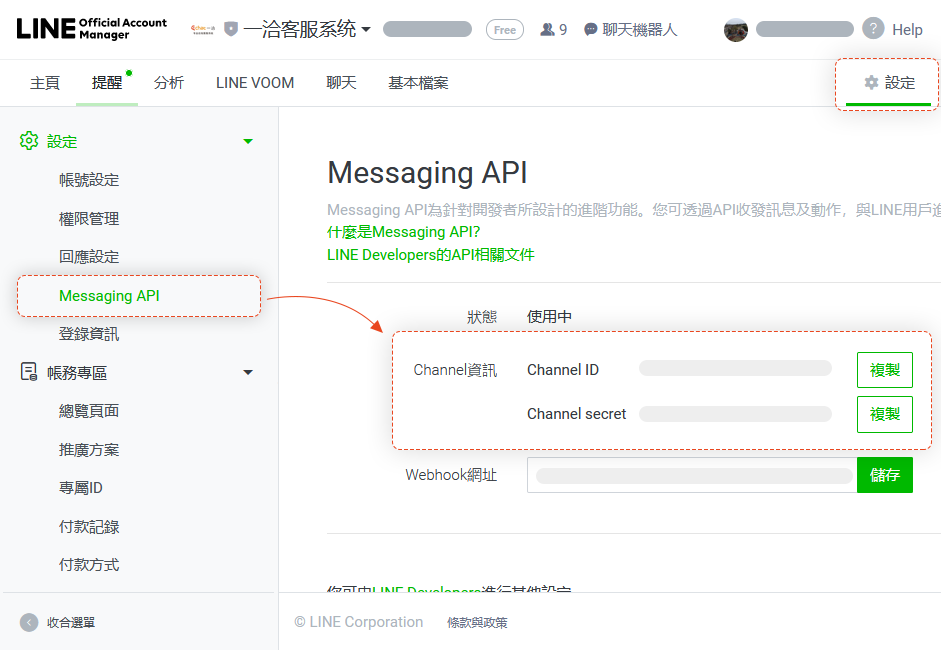Switch to the 分析 tab
Viewport: 941px width, 650px height.
(x=169, y=83)
